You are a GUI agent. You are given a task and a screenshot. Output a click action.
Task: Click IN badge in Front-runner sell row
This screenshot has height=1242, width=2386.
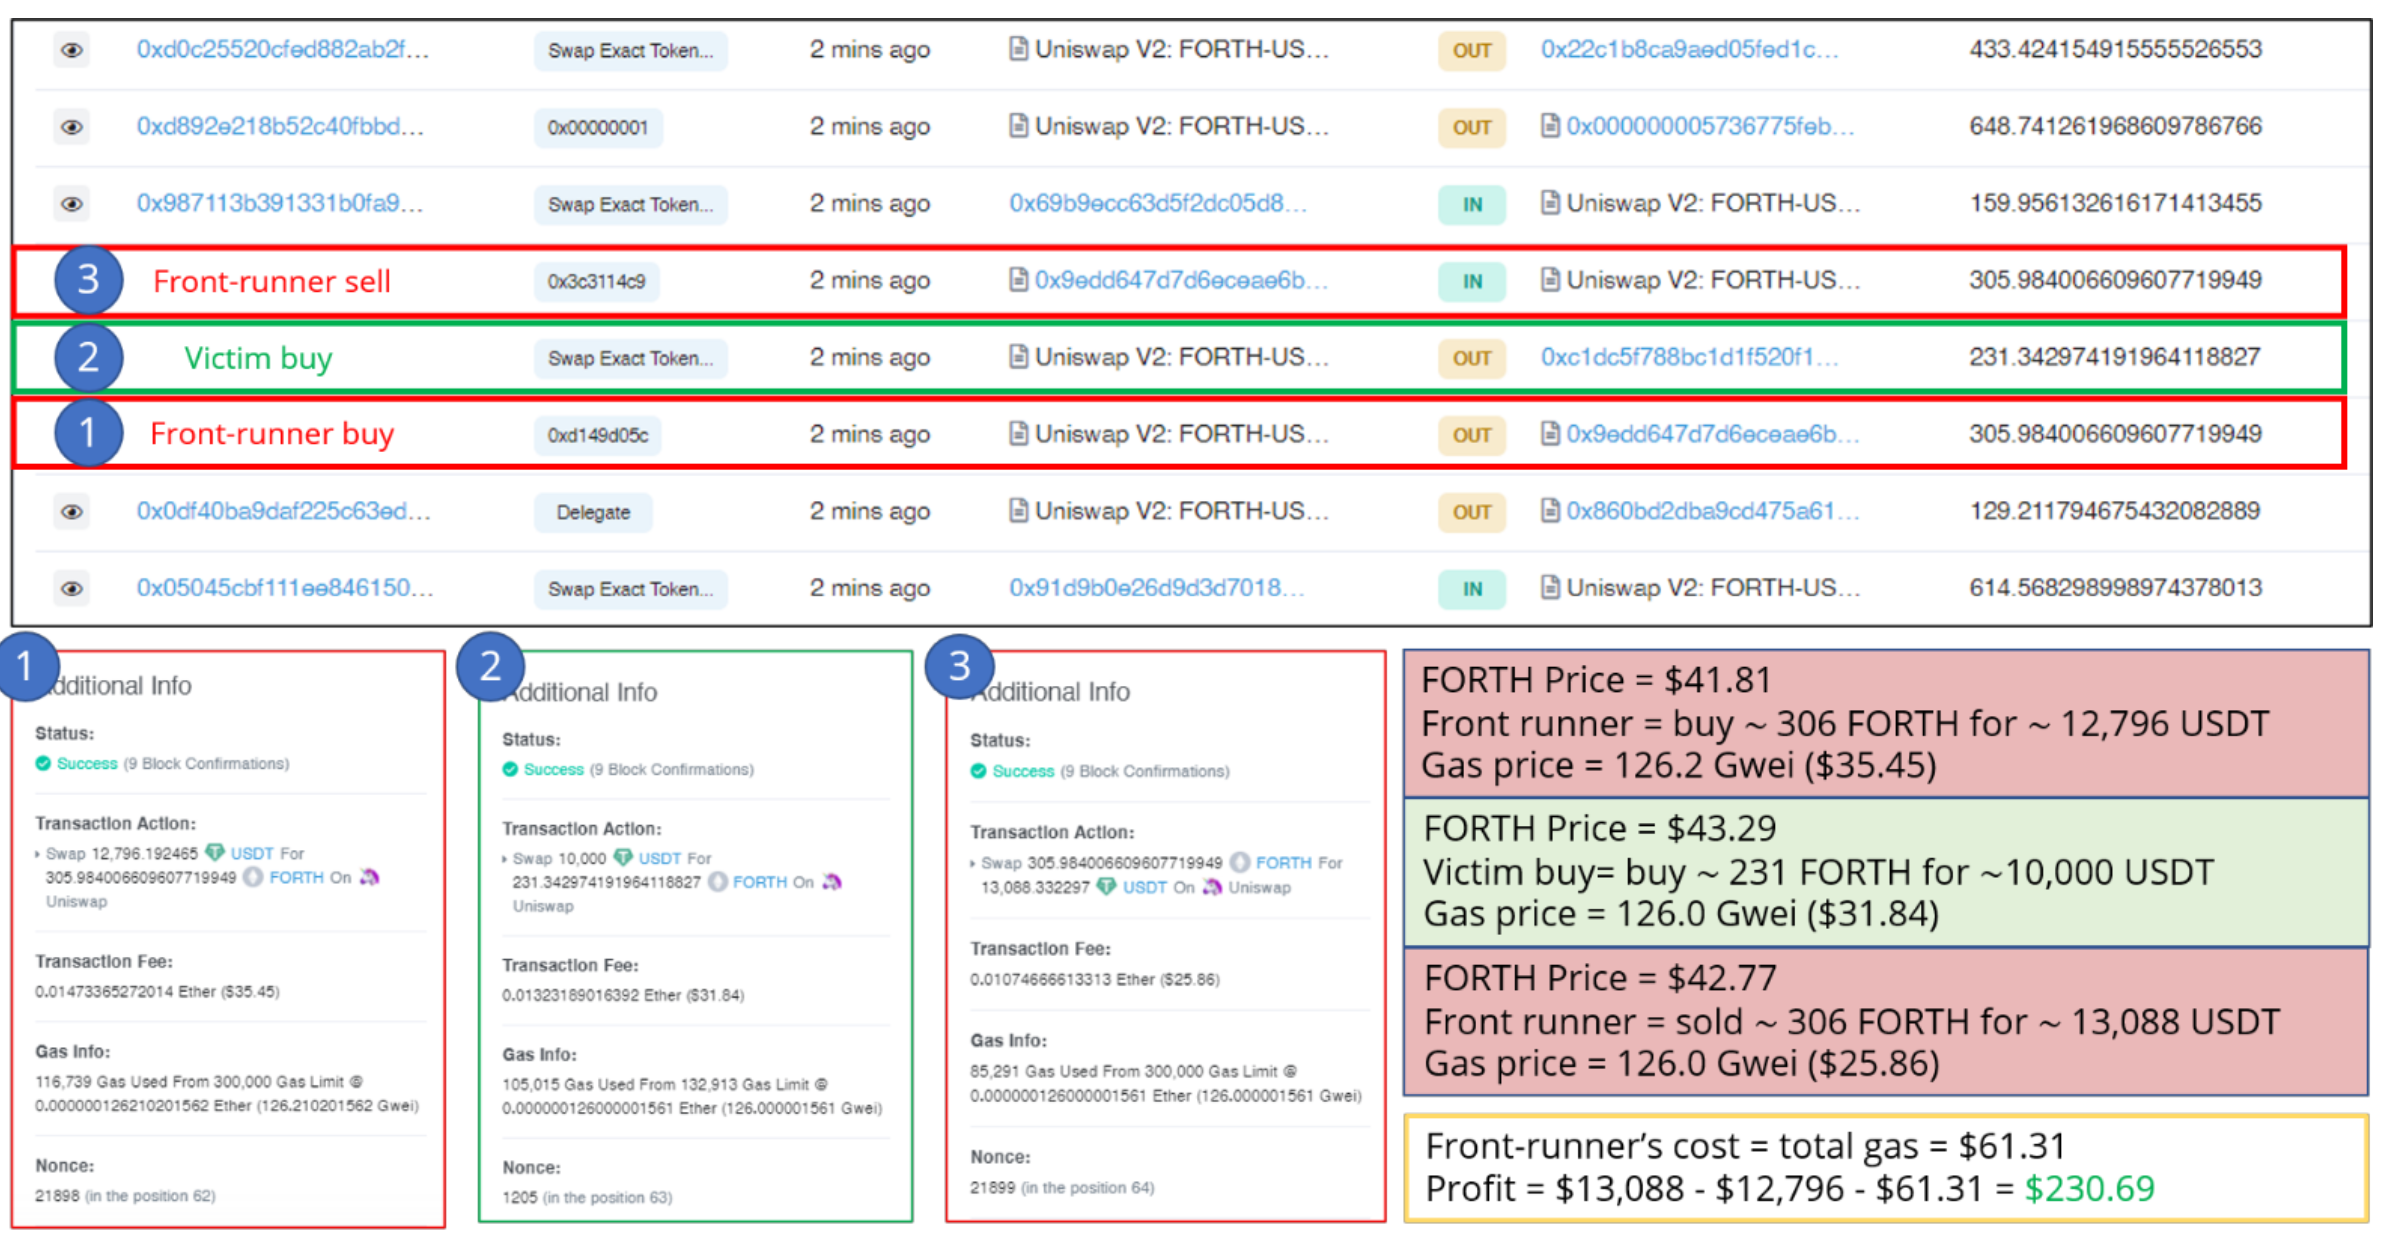tap(1471, 281)
